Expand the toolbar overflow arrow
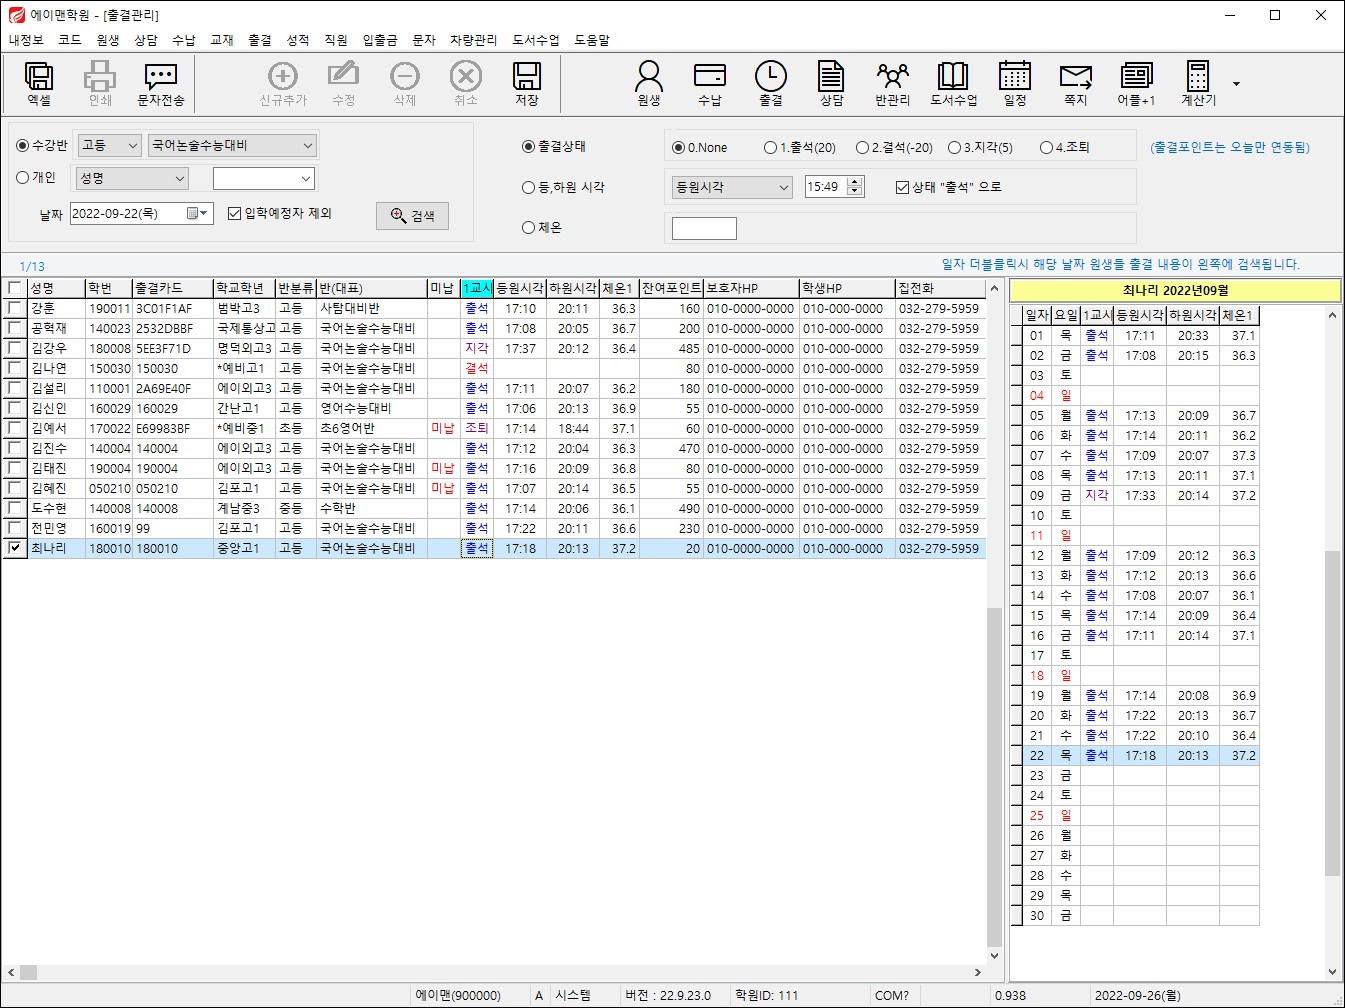The image size is (1345, 1008). [1236, 84]
